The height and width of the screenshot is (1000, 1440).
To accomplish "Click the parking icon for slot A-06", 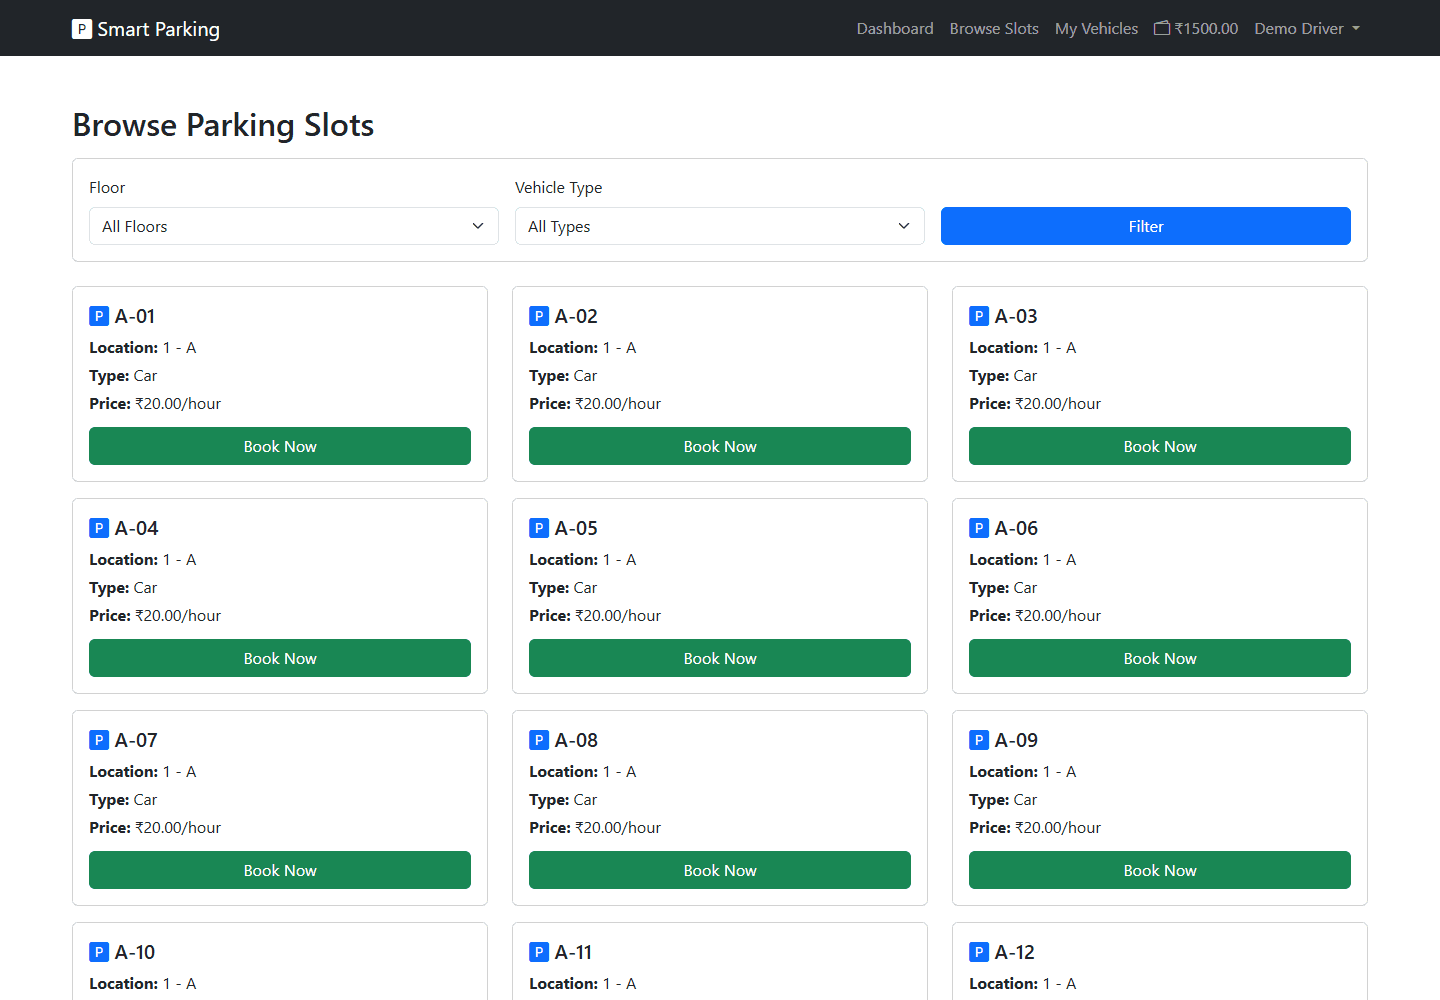I will tap(979, 528).
